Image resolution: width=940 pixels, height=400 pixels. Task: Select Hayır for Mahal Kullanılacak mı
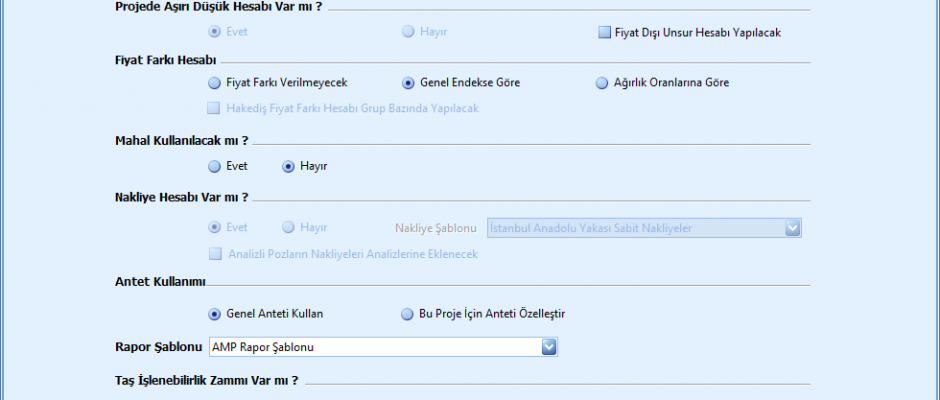click(x=289, y=166)
